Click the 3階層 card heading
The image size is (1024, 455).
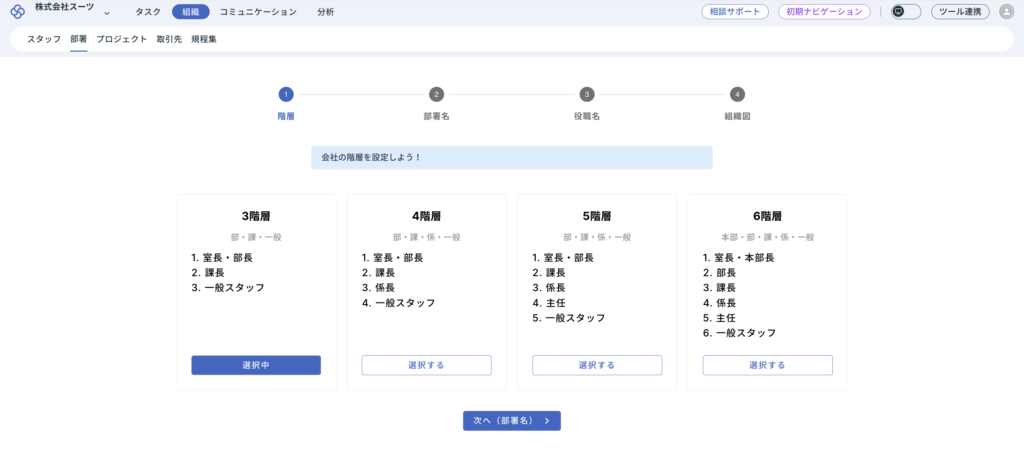(256, 216)
